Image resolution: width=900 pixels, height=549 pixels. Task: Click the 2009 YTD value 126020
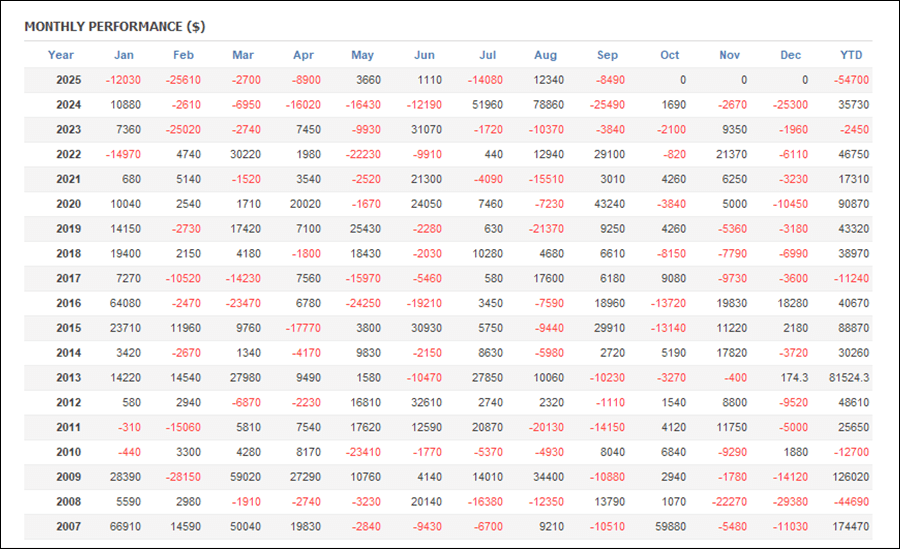[x=849, y=477]
